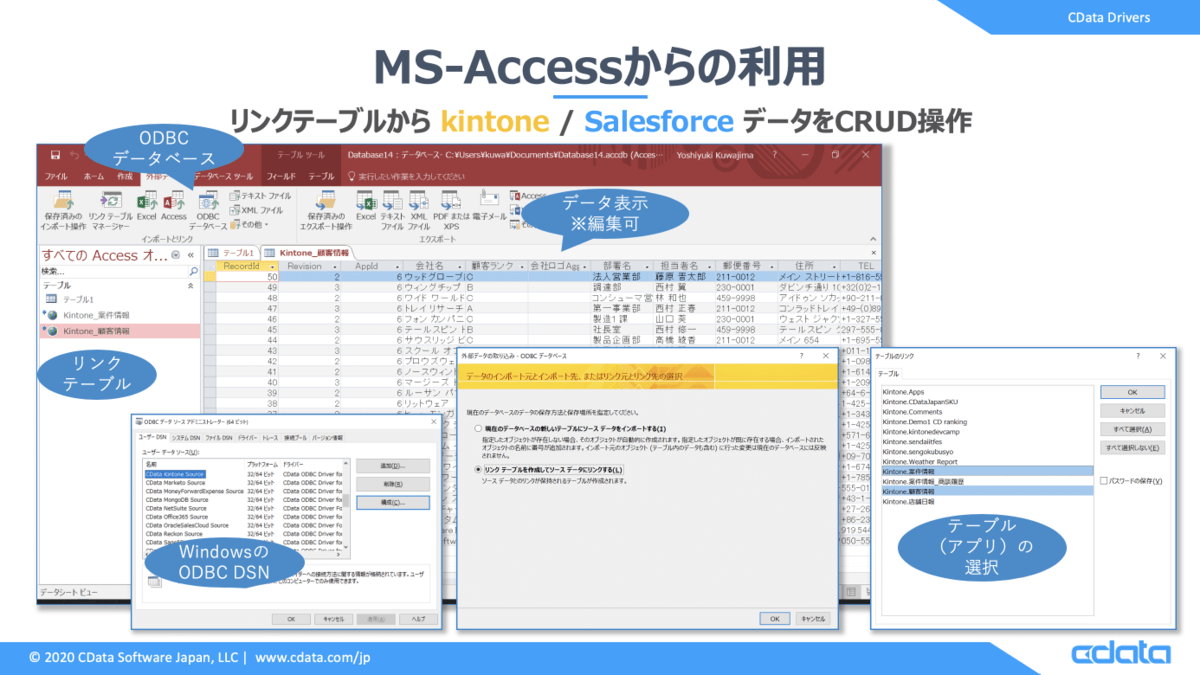The height and width of the screenshot is (675, 1200).
Task: Click すべて選択(A) in テーブルのリンク dialog
Action: tap(1132, 429)
